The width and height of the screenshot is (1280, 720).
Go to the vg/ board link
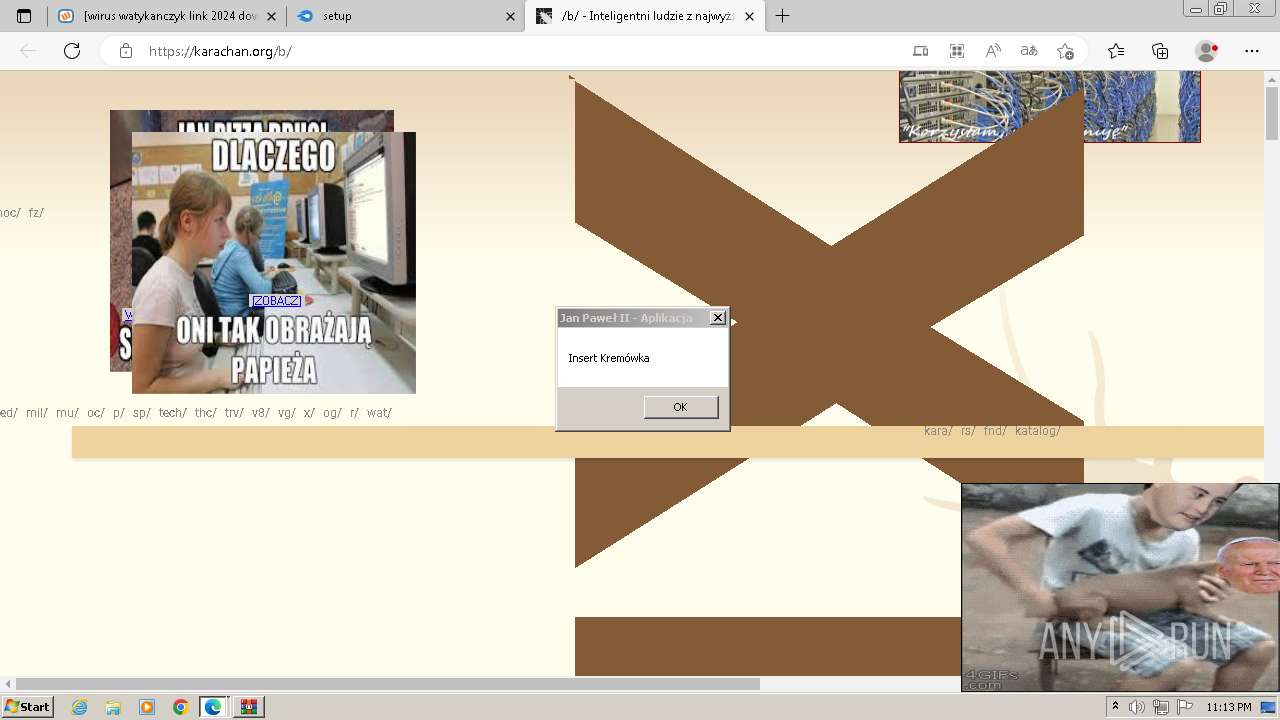[x=287, y=413]
